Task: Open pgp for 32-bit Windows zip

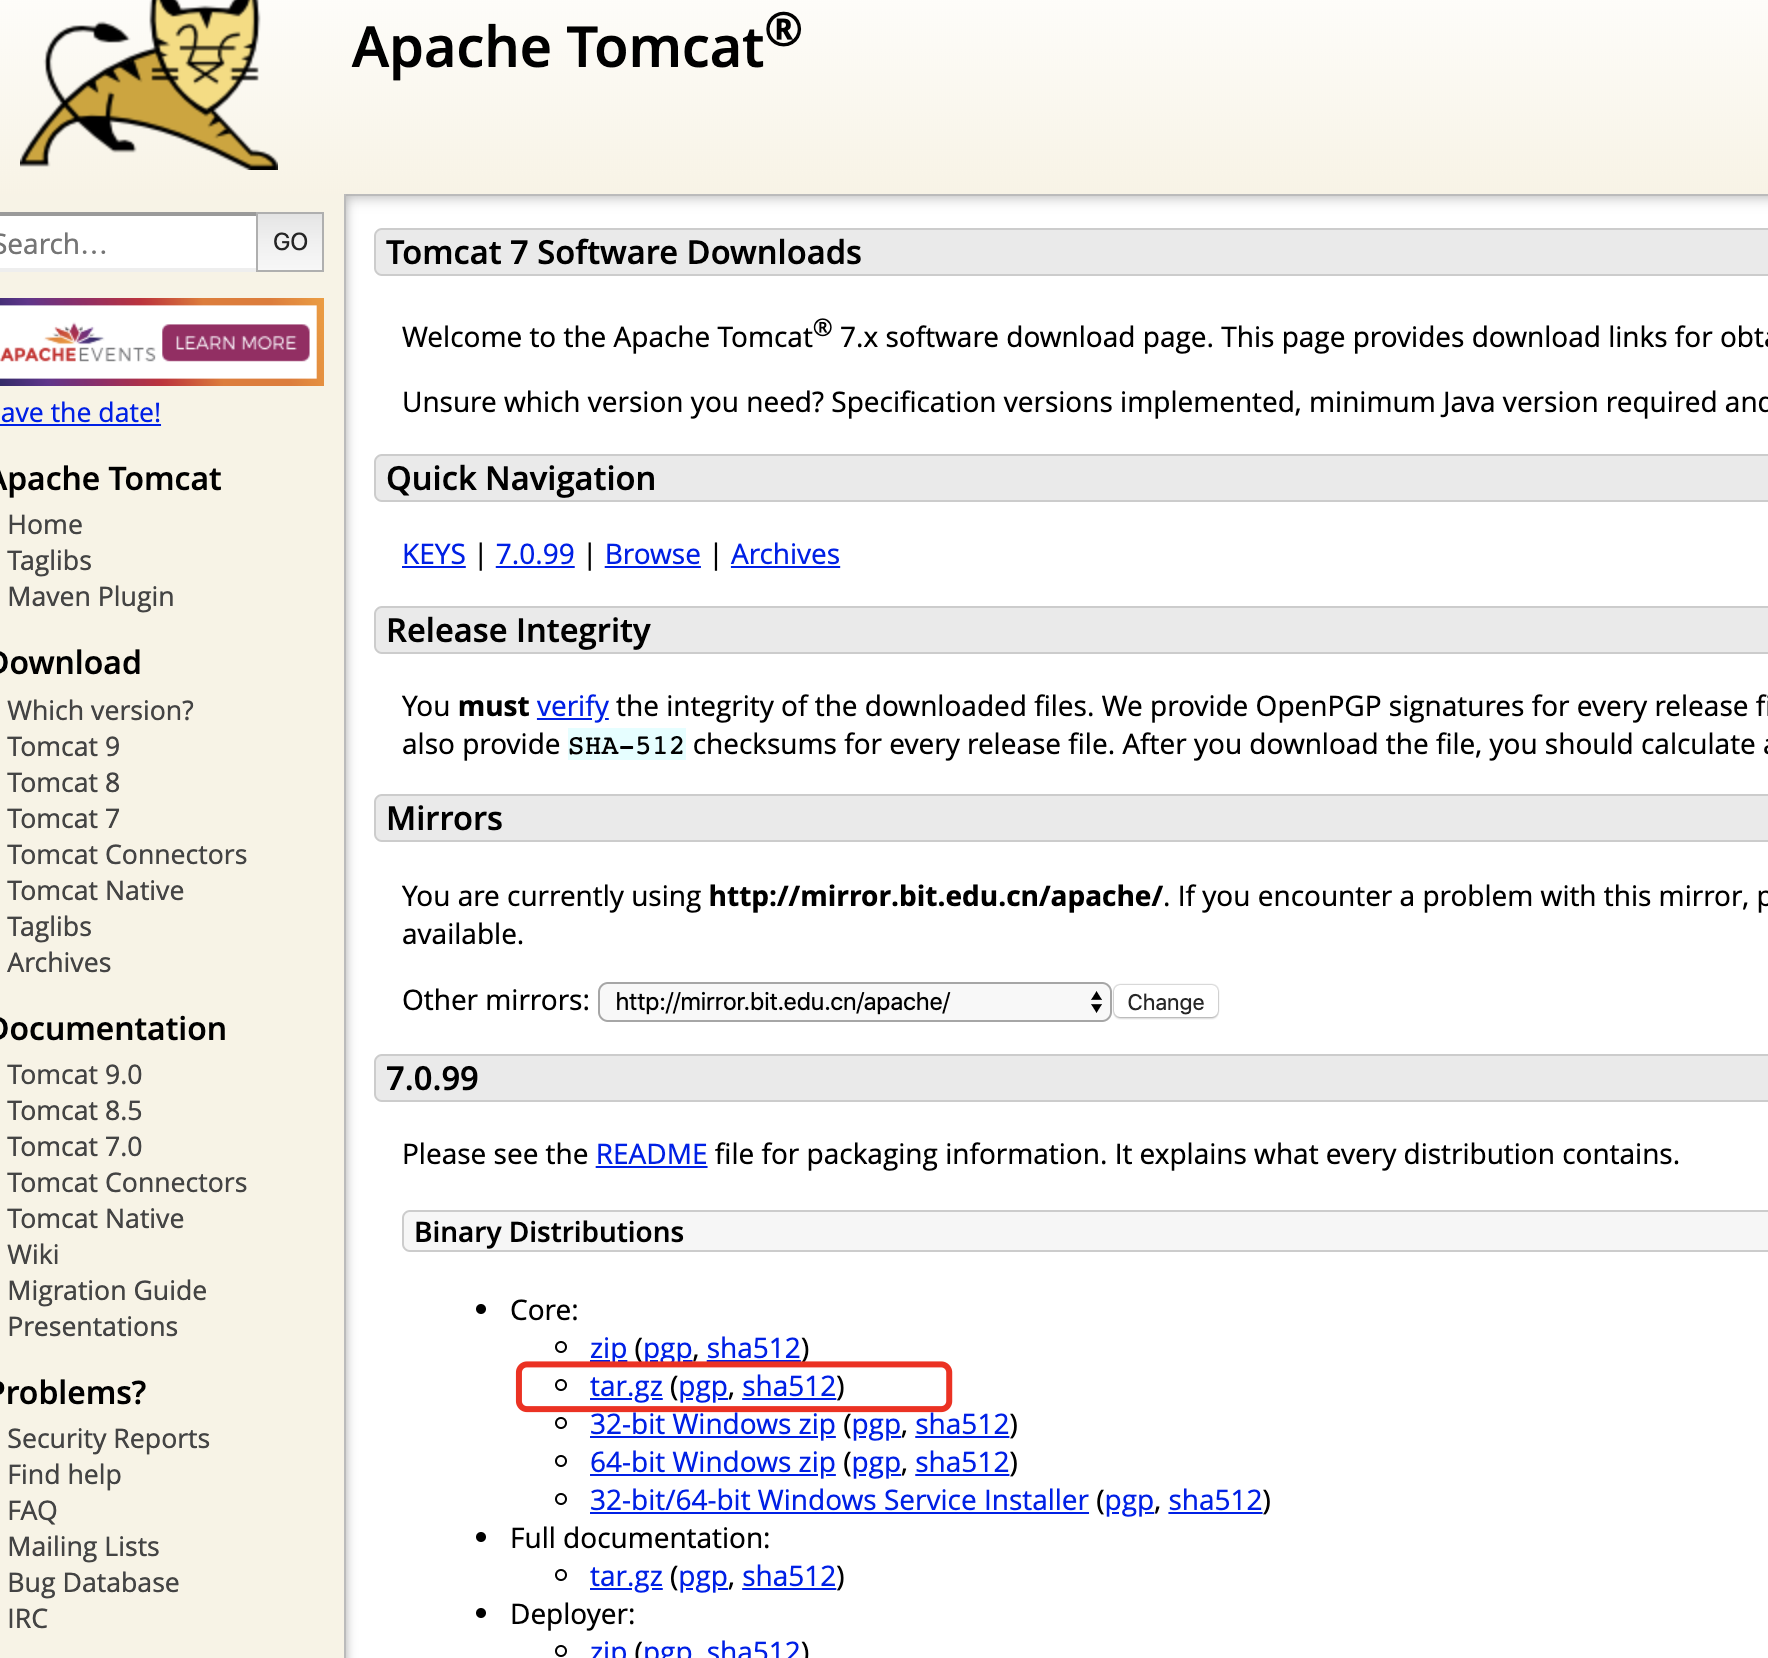Action: coord(876,1425)
